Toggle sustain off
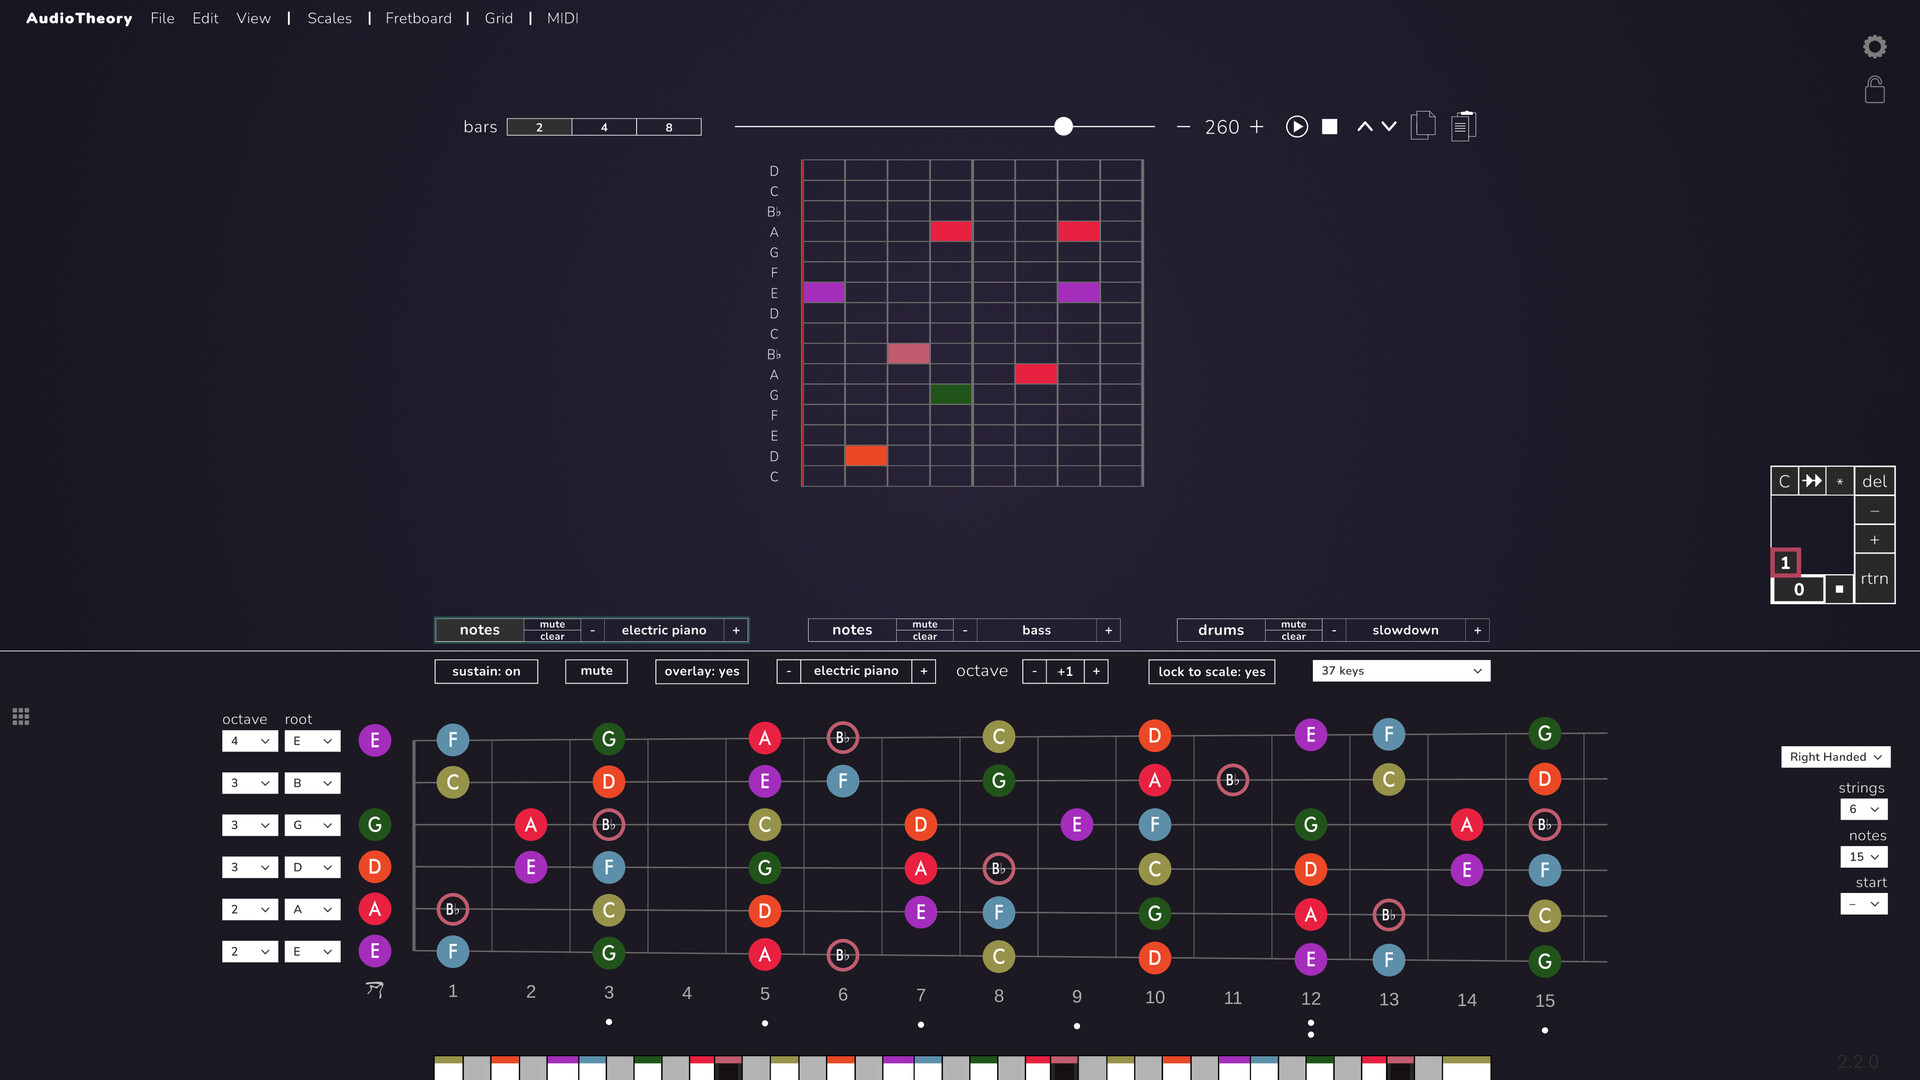Image resolution: width=1920 pixels, height=1080 pixels. pyautogui.click(x=486, y=671)
